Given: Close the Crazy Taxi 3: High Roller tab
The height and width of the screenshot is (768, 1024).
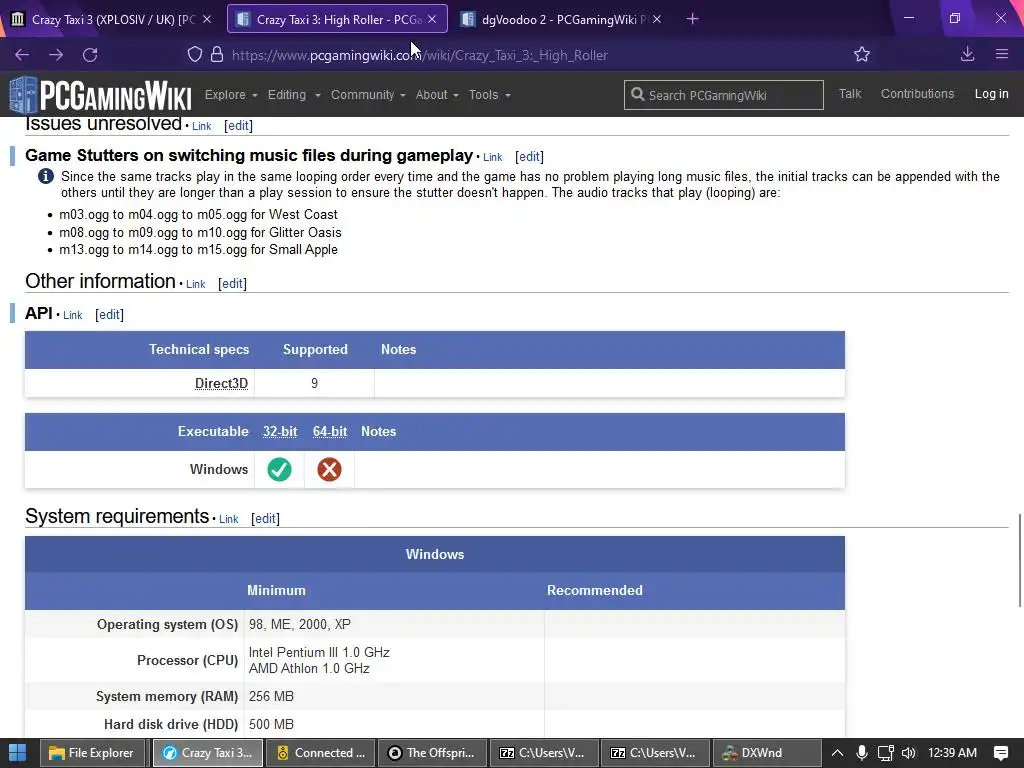Looking at the screenshot, I should [x=432, y=20].
